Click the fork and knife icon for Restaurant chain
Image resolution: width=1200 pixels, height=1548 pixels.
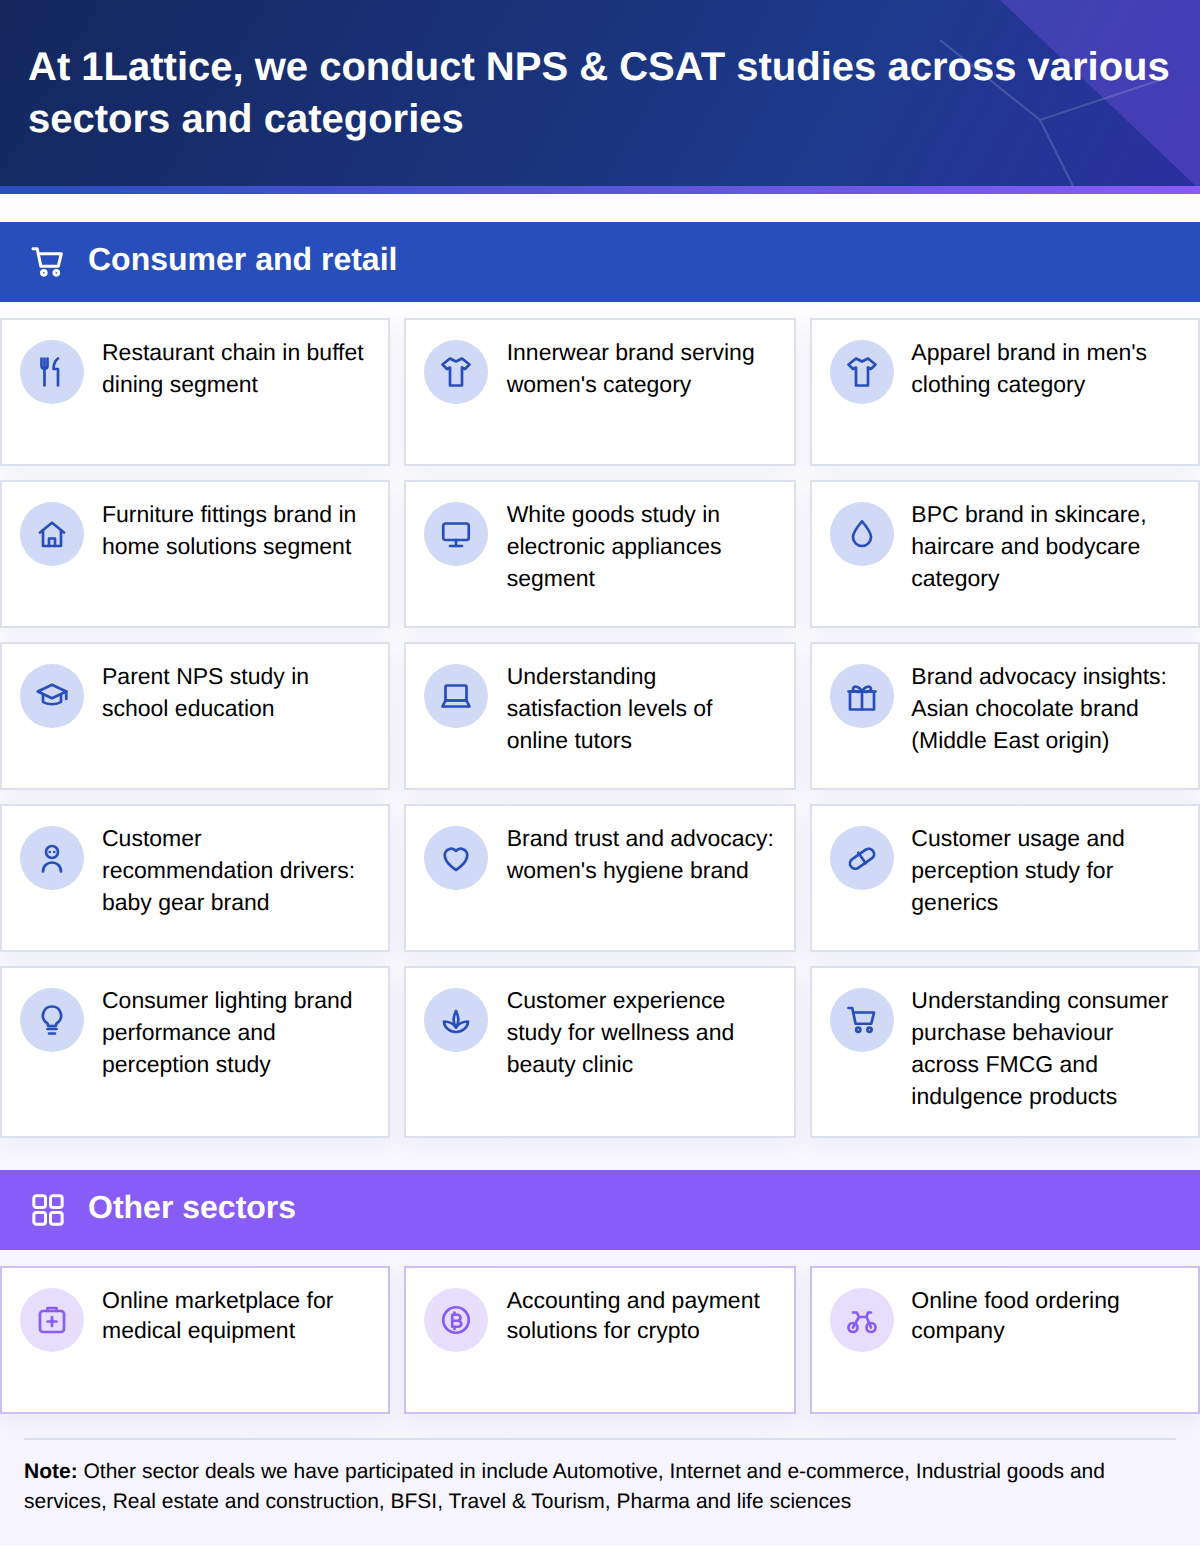click(x=52, y=372)
